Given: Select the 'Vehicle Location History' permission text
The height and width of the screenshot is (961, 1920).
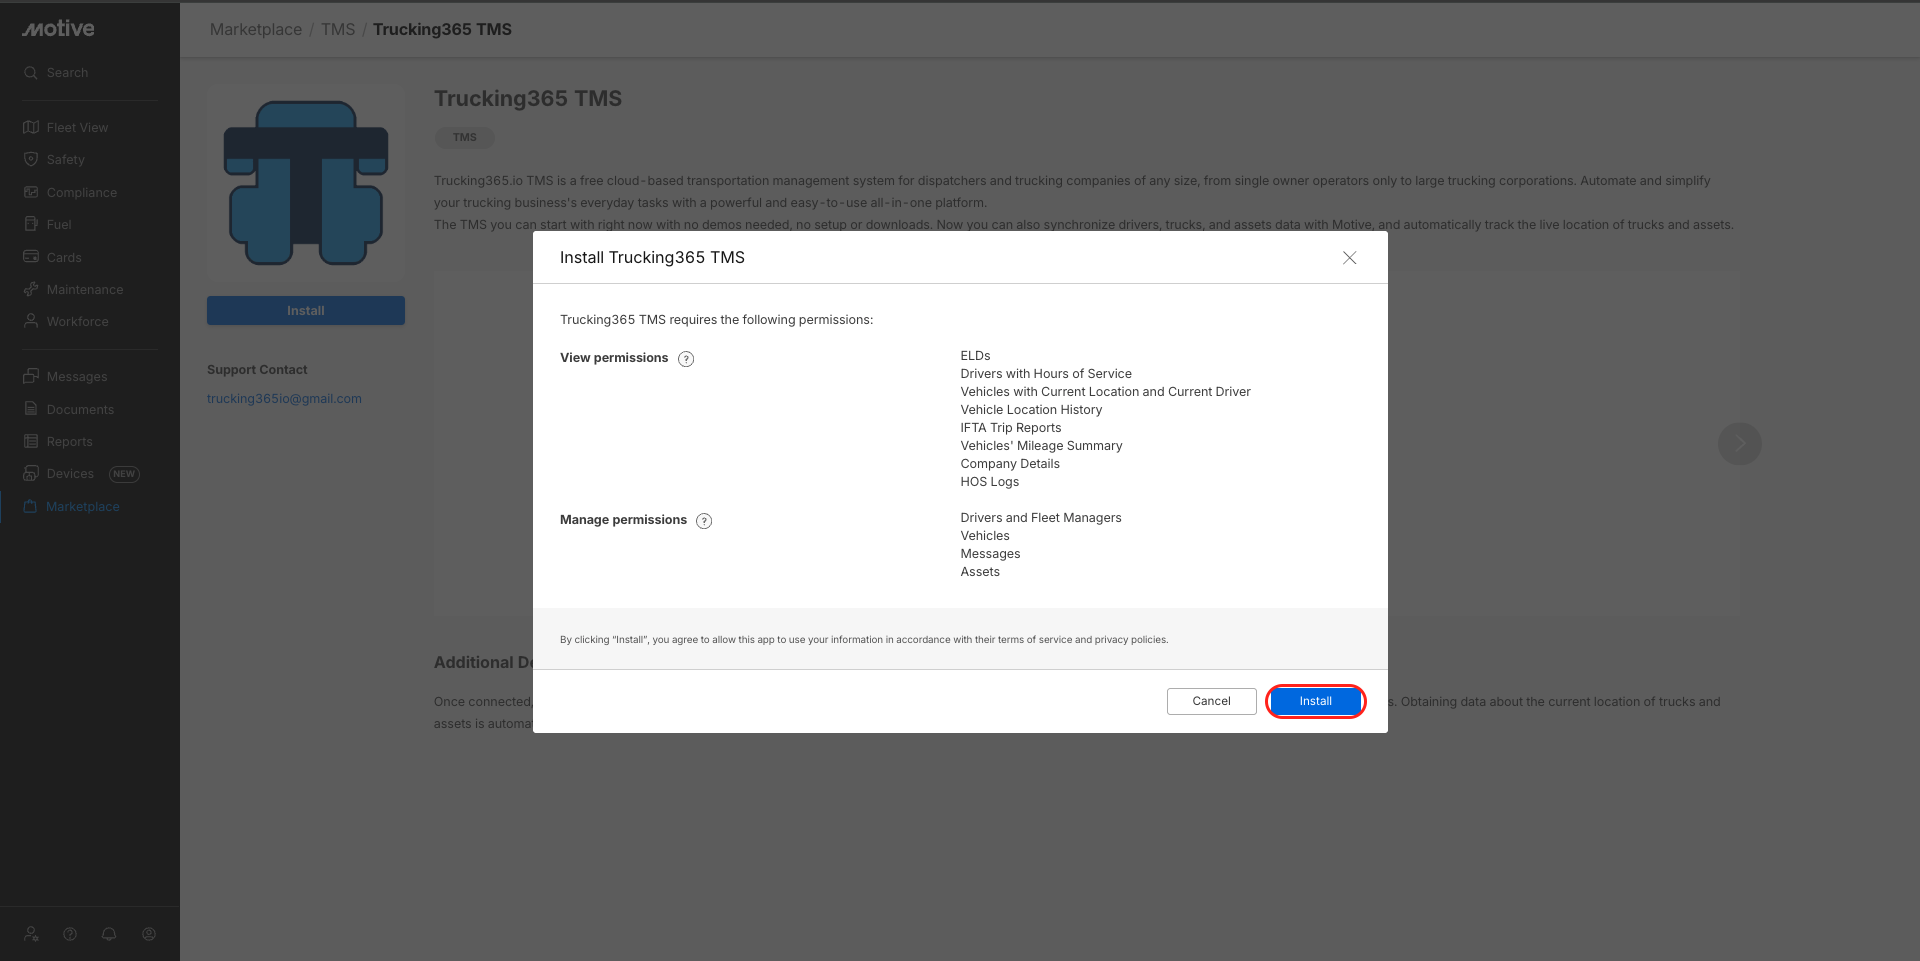Looking at the screenshot, I should [x=1031, y=410].
